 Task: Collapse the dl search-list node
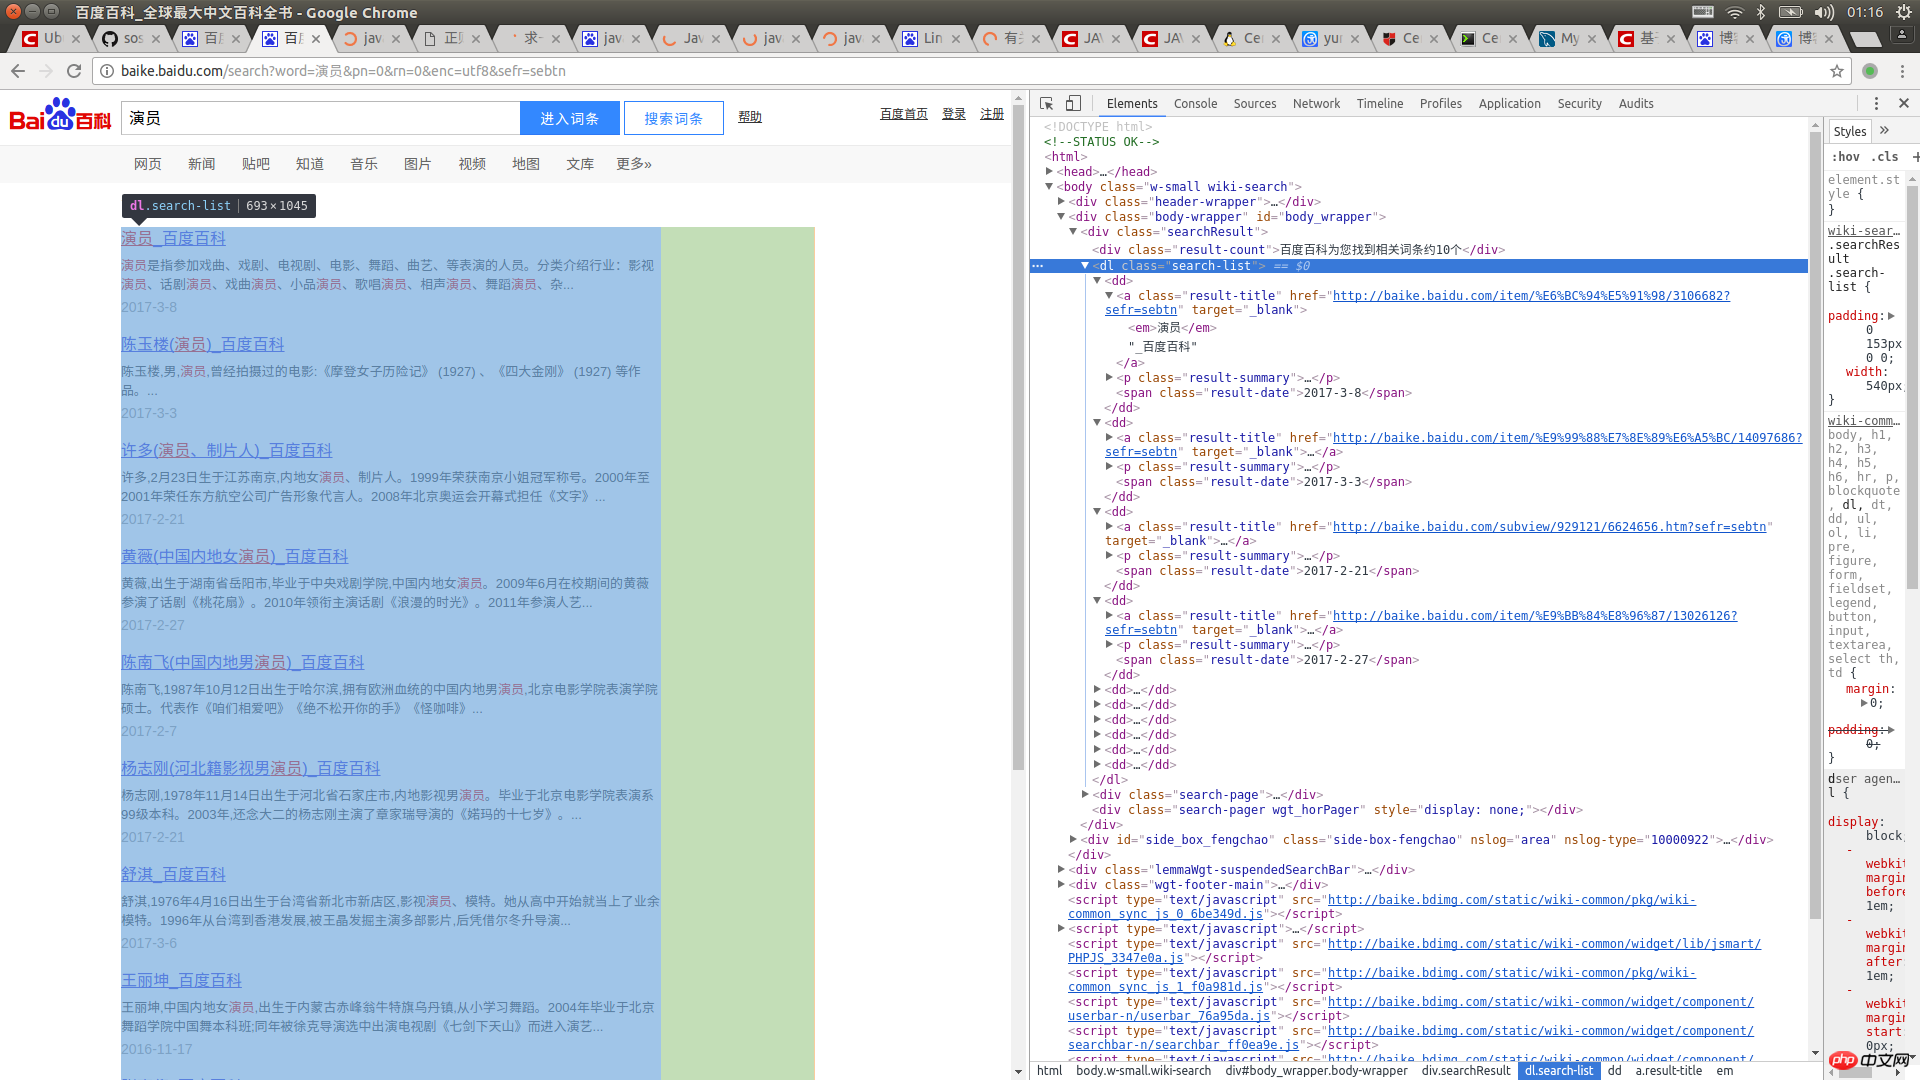[1085, 265]
